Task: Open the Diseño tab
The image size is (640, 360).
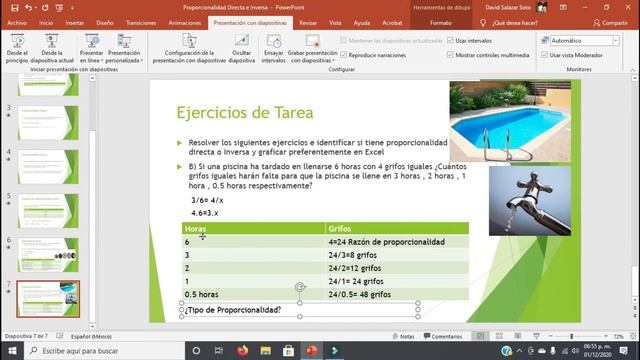Action: click(x=105, y=23)
